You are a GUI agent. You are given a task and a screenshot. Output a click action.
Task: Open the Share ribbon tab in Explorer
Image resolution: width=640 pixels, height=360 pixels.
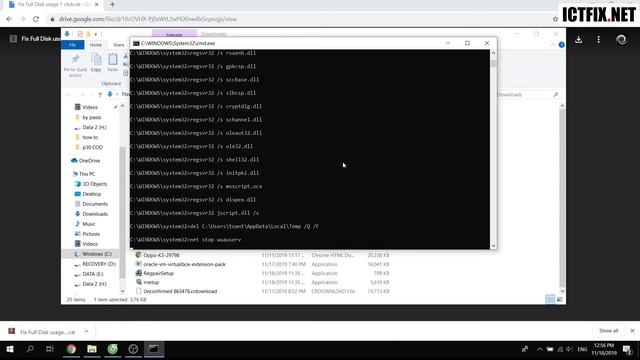[x=119, y=44]
